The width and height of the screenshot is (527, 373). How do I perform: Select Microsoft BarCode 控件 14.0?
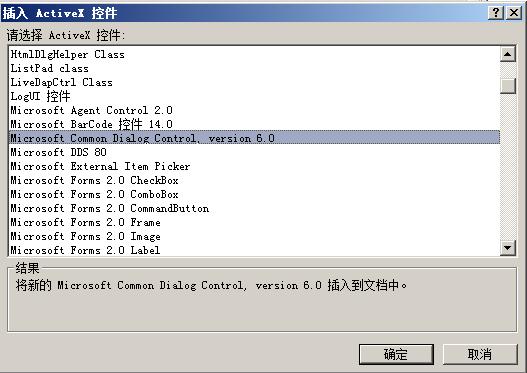(x=254, y=124)
